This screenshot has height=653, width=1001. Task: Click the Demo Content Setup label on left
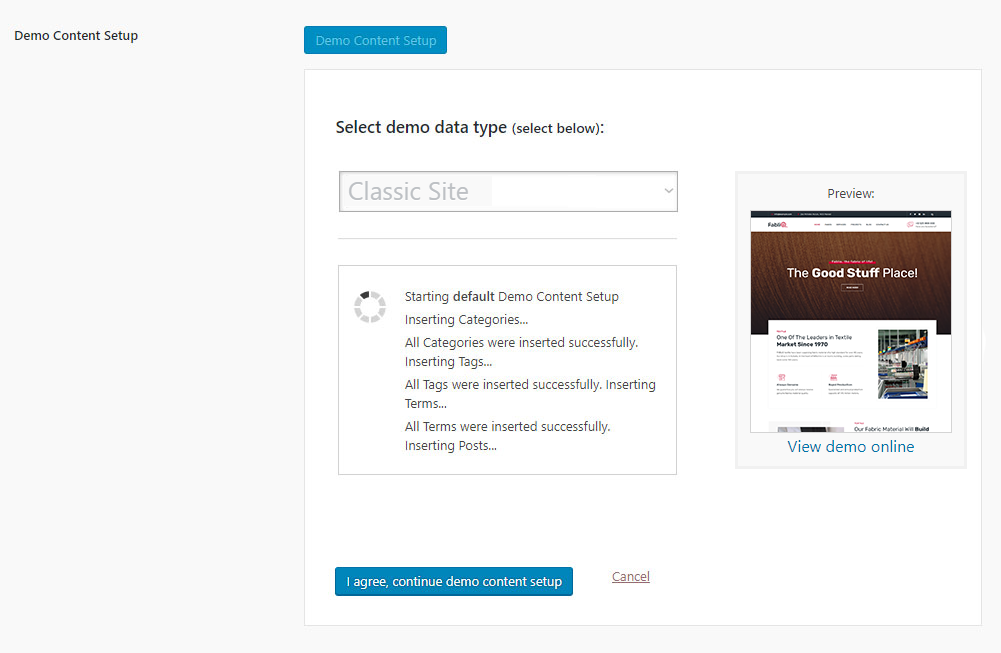76,36
